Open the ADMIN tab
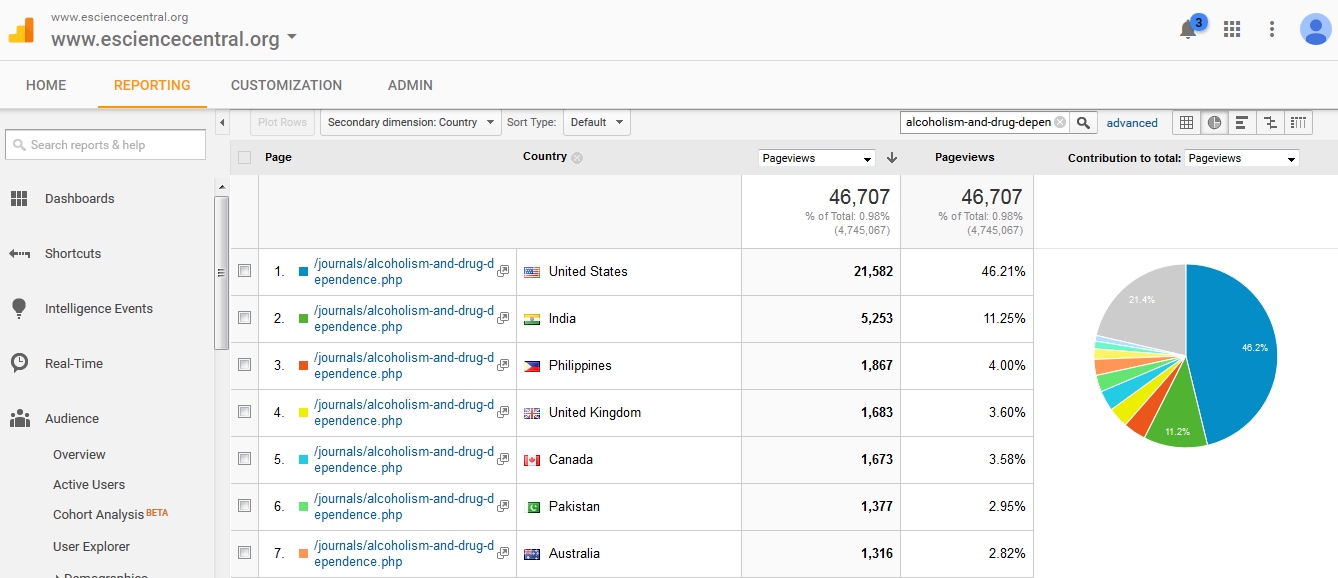Screen dimensions: 1338x578 click(x=410, y=85)
